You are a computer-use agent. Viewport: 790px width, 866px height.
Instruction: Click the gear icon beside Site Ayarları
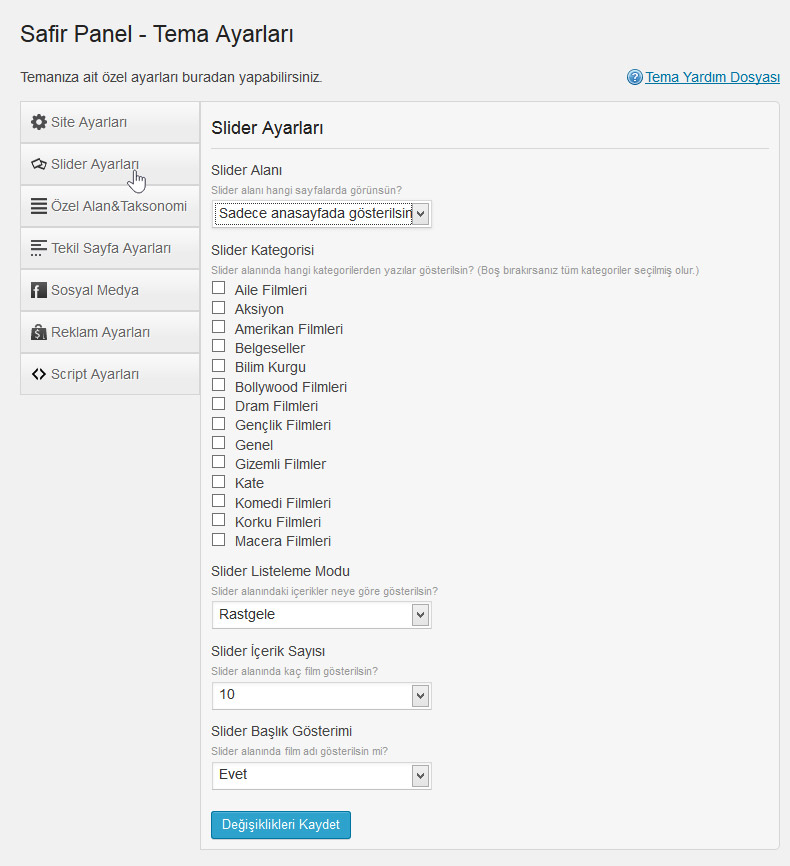point(39,122)
